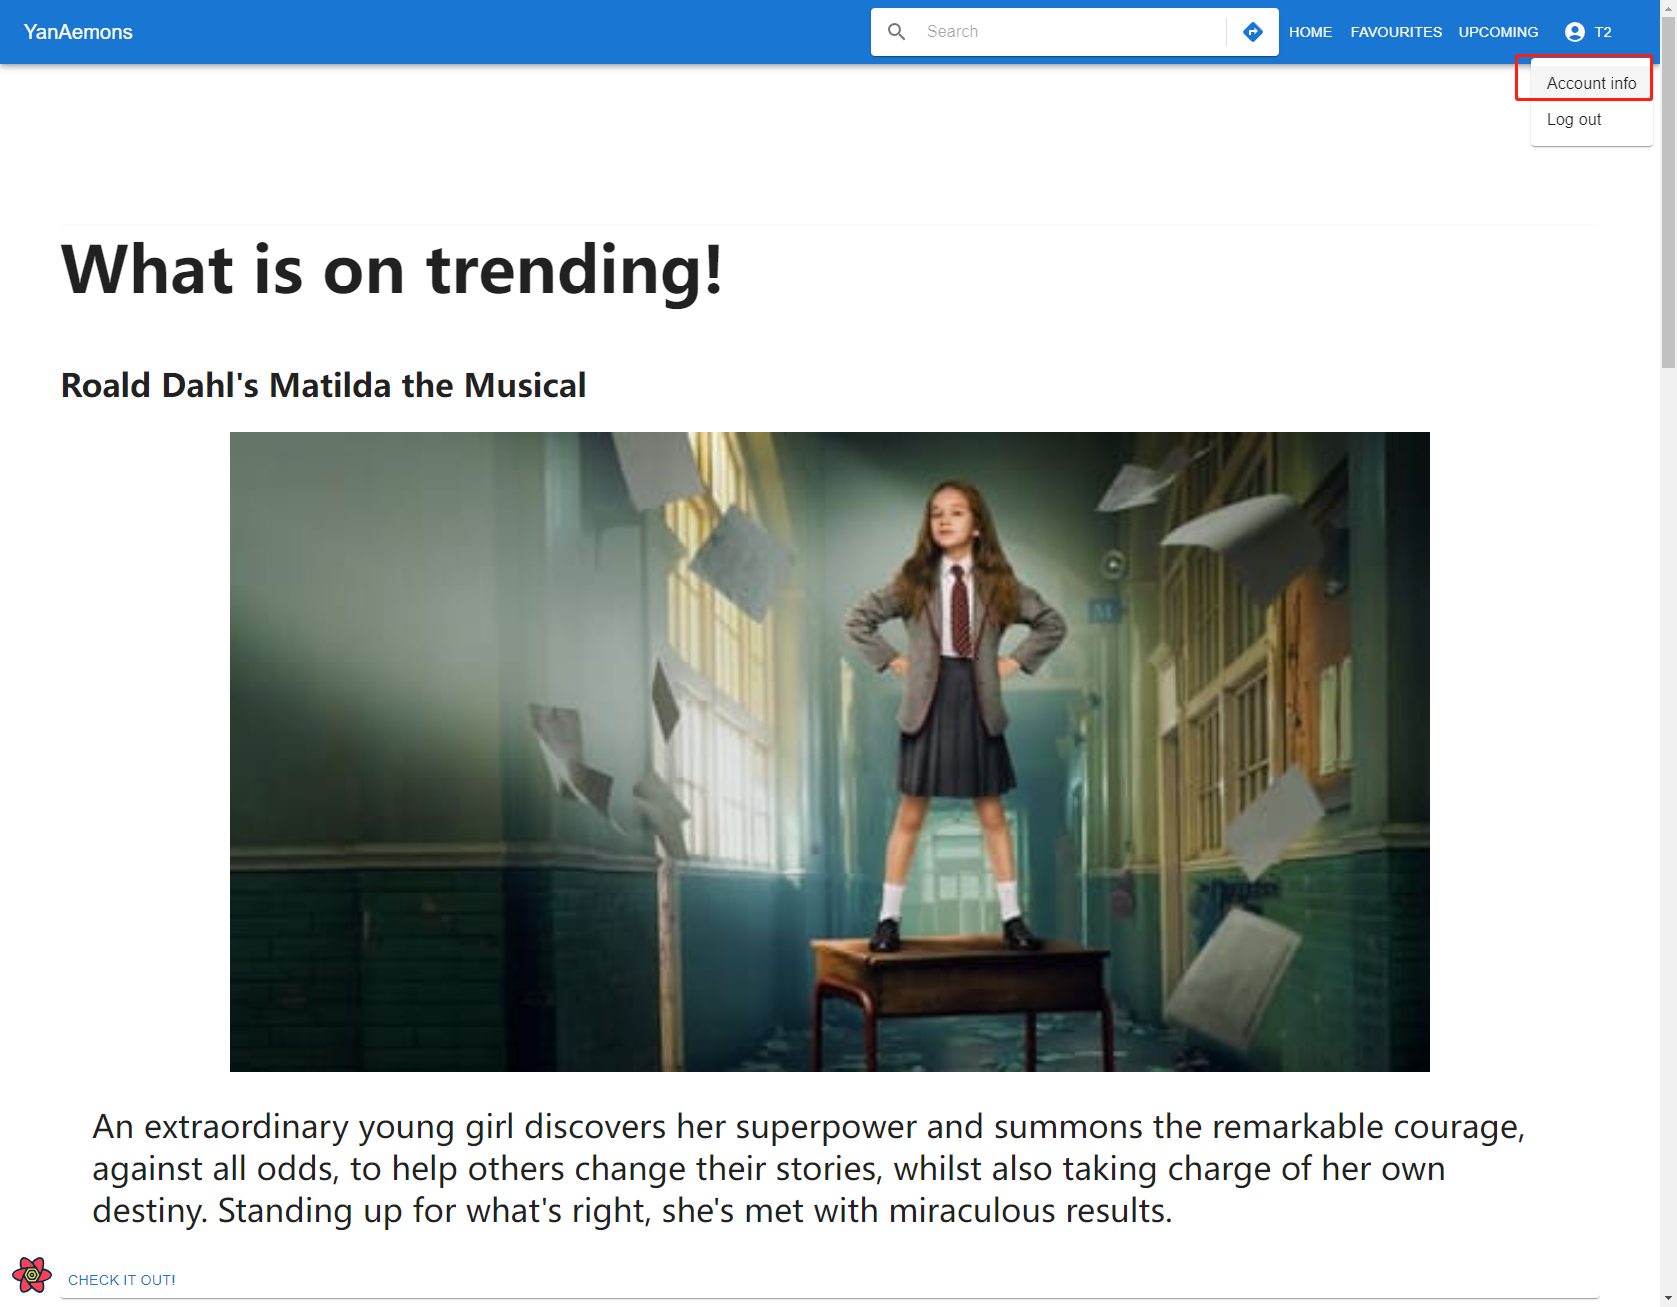Click the scrollbar down arrow
This screenshot has width=1677, height=1307.
[x=1668, y=1298]
